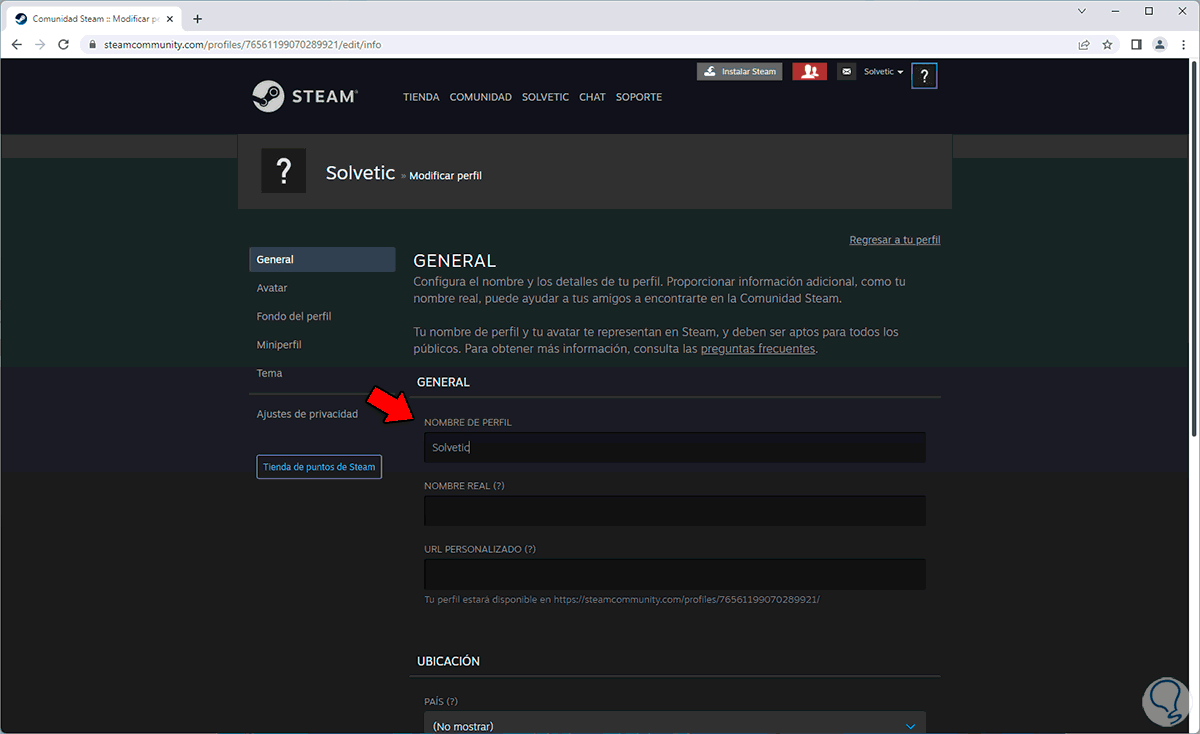Click Tienda de puntos de Steam button

319,467
